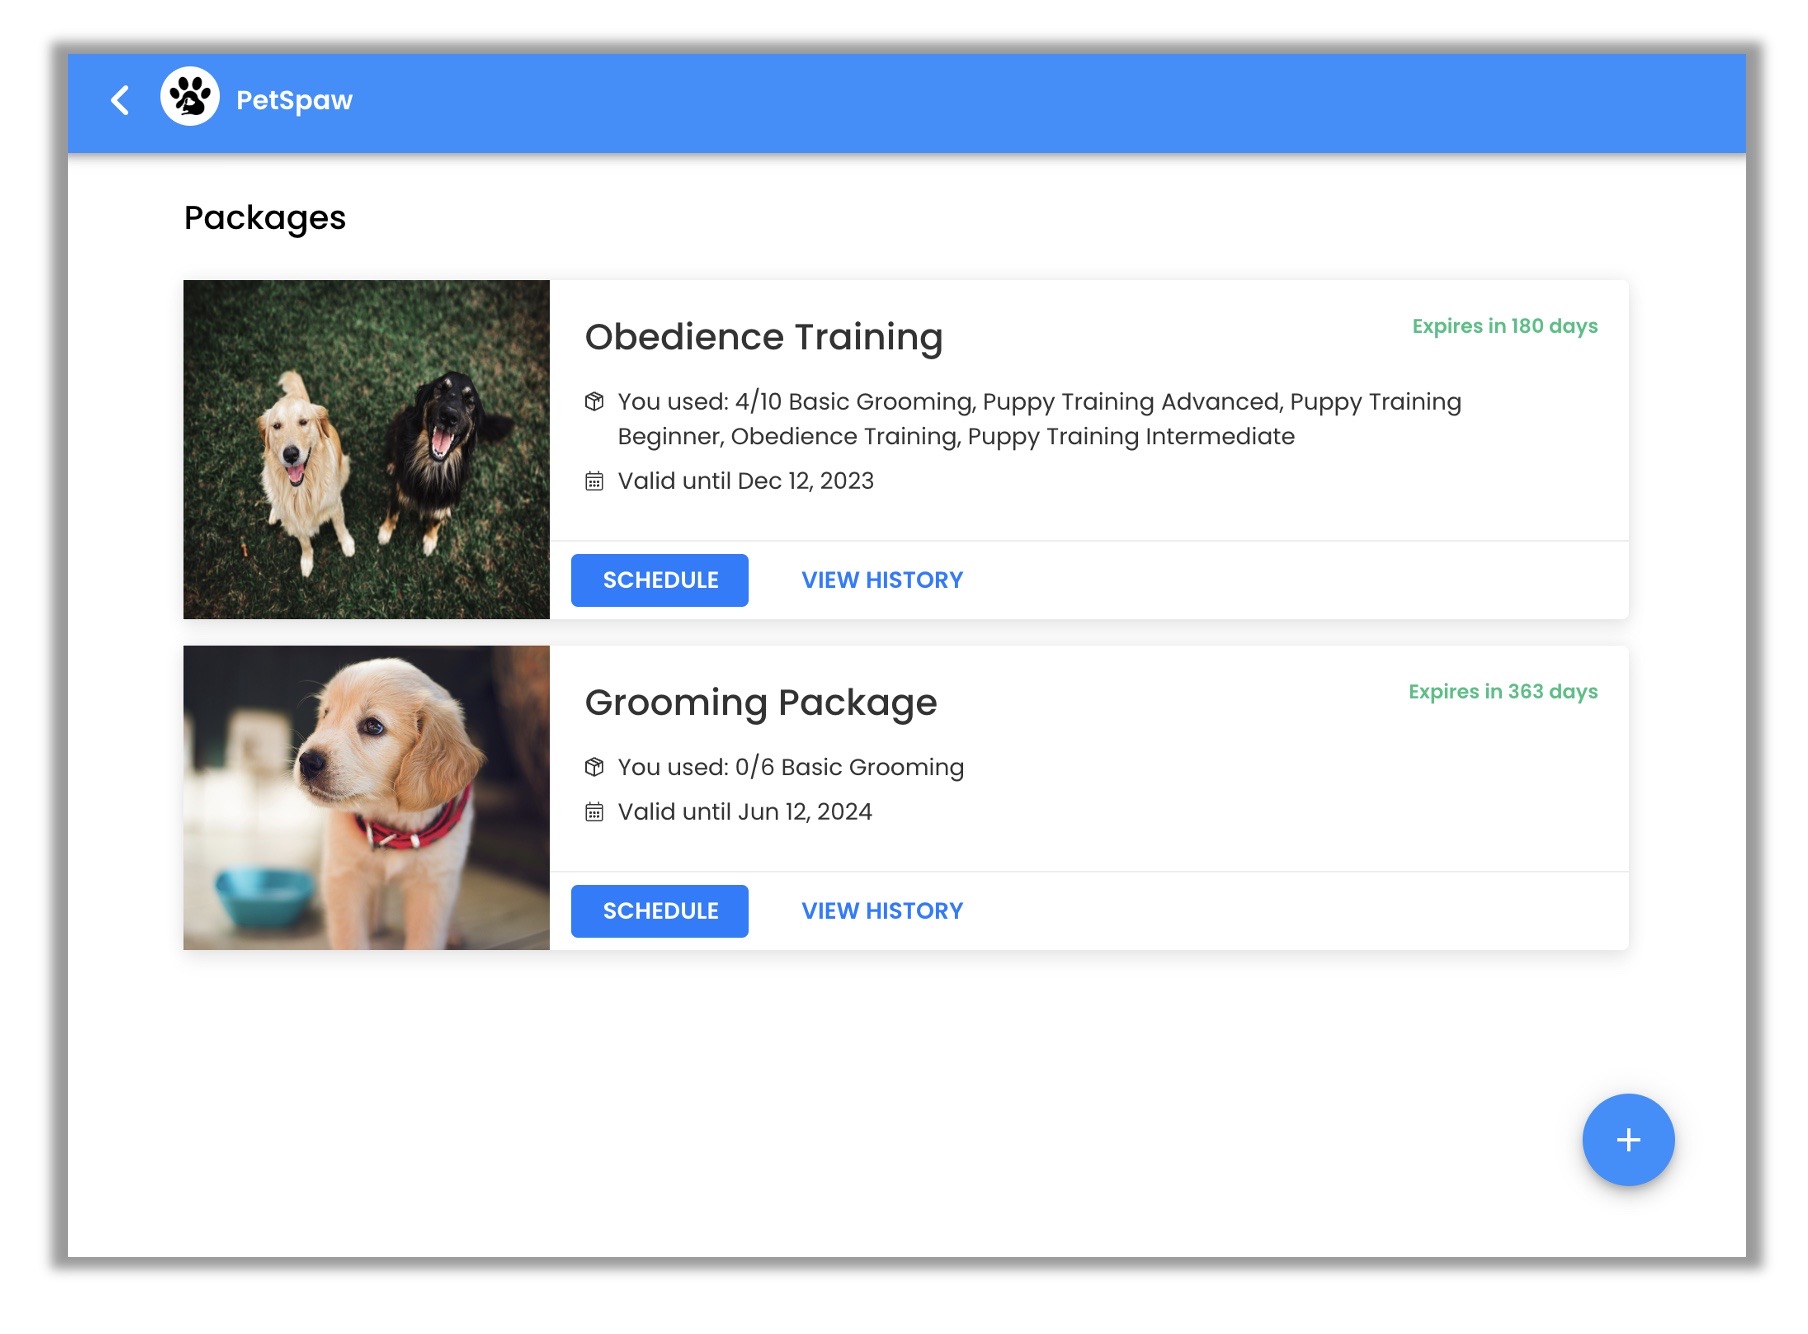Schedule an Obedience Training session
This screenshot has height=1334, width=1808.
(x=660, y=580)
